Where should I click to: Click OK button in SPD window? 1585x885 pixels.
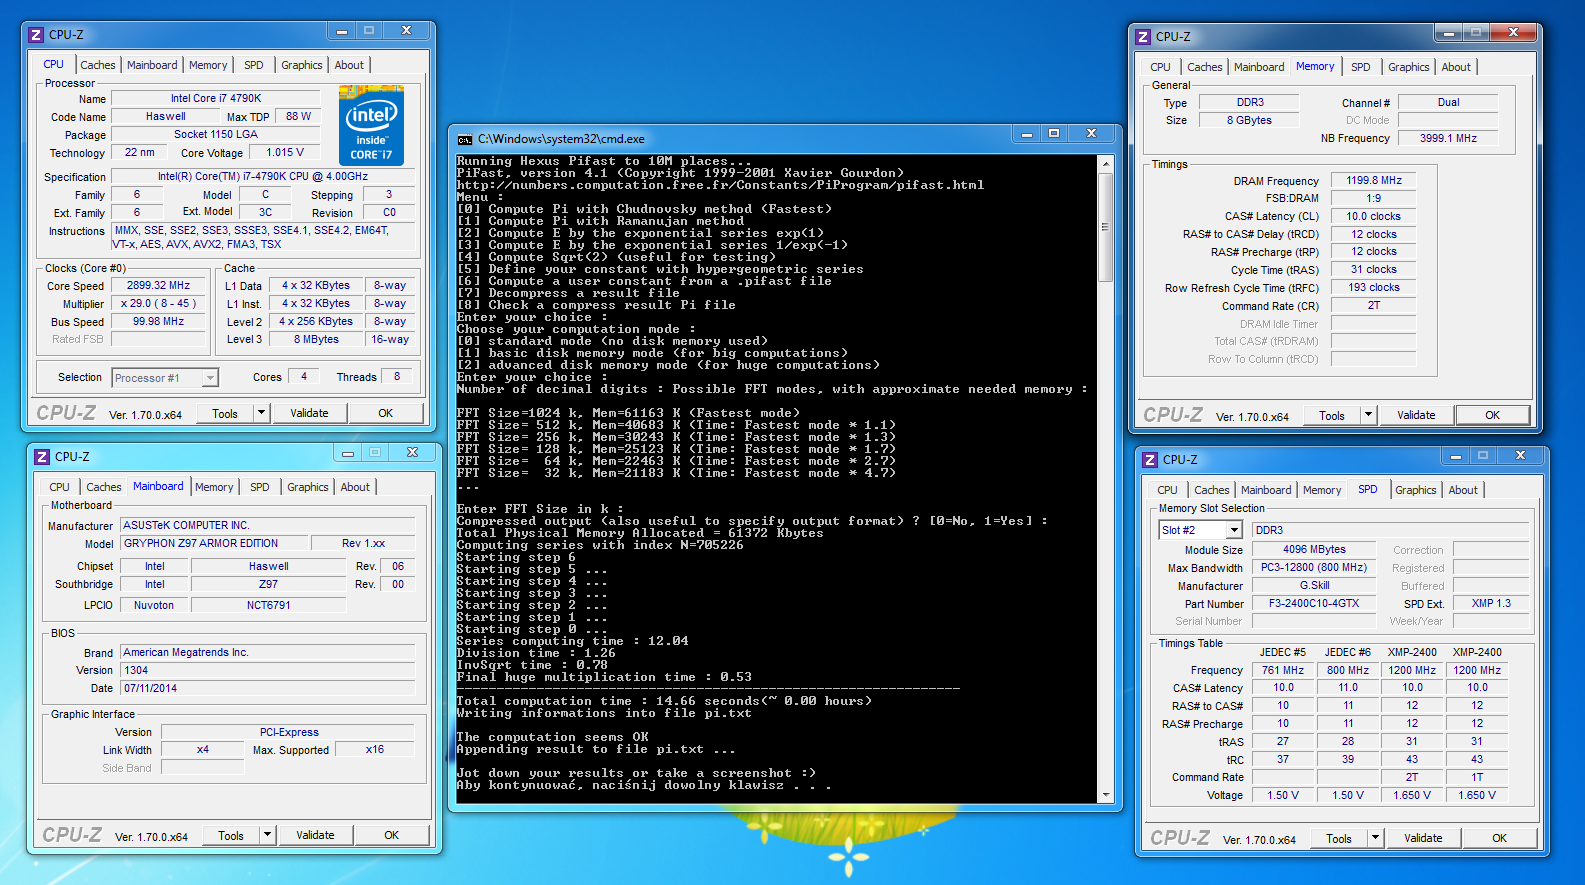click(x=1500, y=838)
